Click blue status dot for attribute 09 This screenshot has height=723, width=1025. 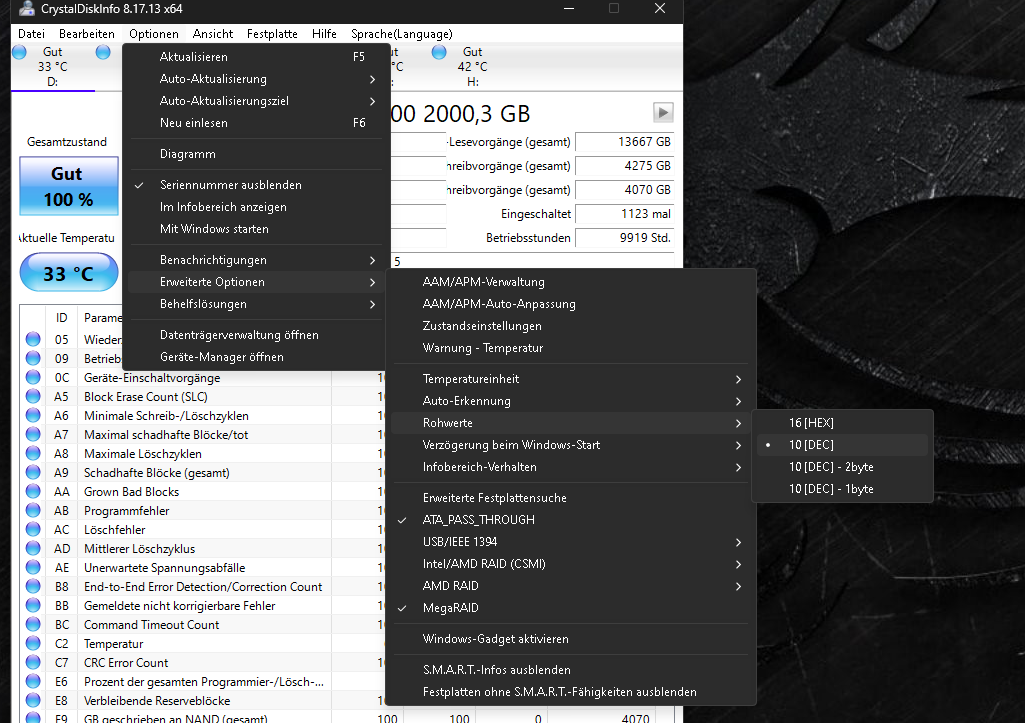33,358
